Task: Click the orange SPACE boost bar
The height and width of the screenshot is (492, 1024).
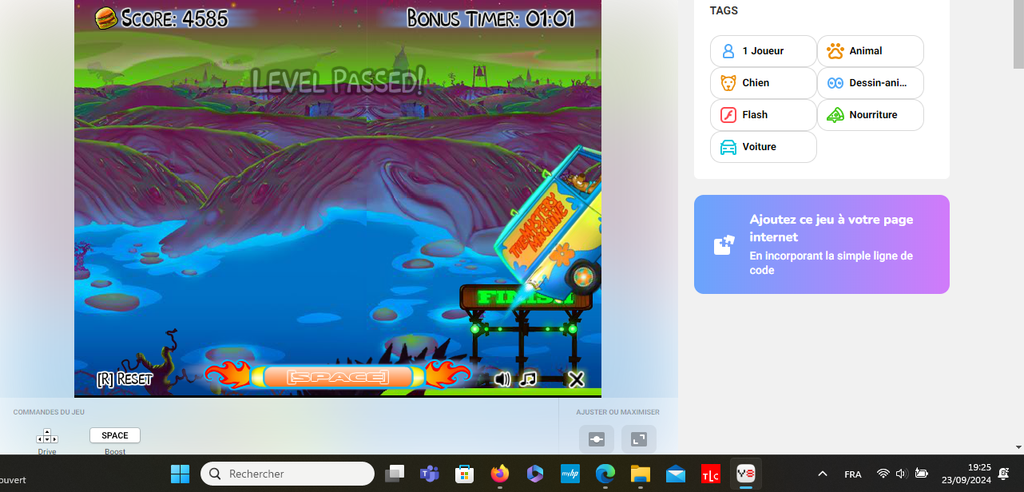Action: click(x=337, y=377)
